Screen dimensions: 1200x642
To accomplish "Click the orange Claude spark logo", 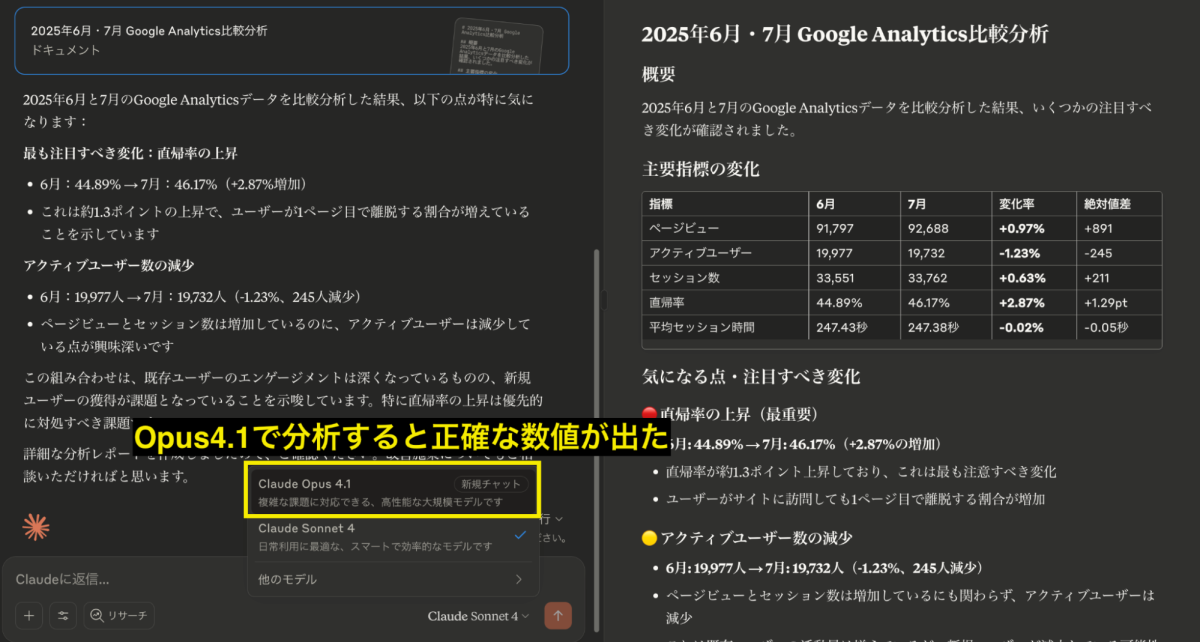I will [36, 527].
